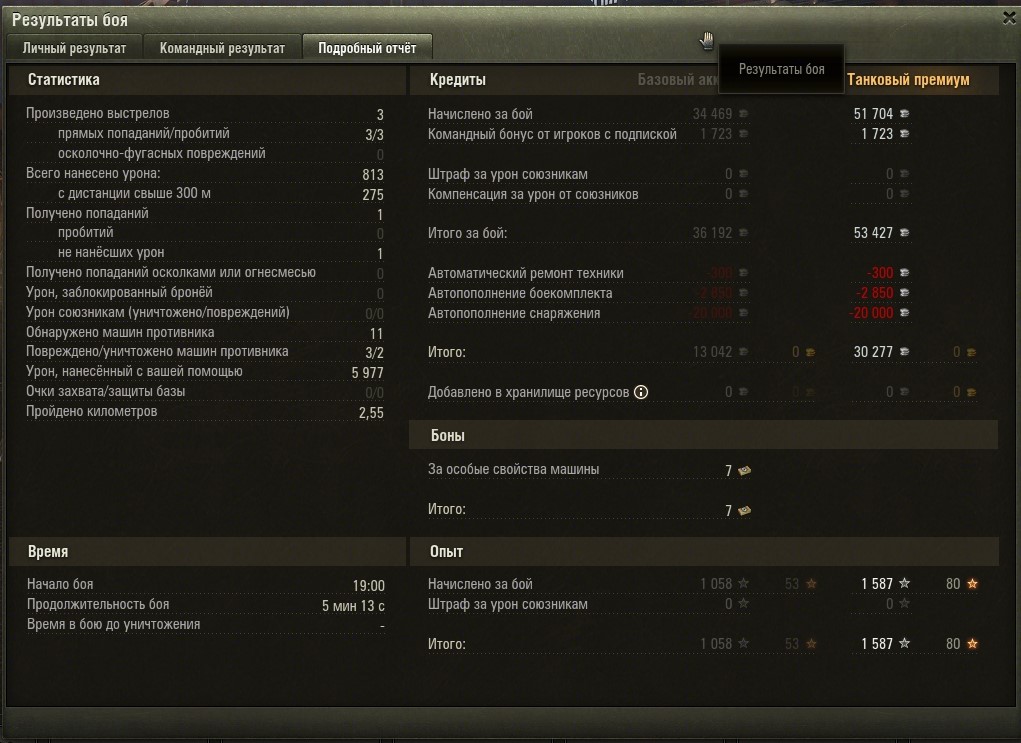Click the Всего нанесено урона value 813
This screenshot has height=743, width=1021.
[x=372, y=175]
